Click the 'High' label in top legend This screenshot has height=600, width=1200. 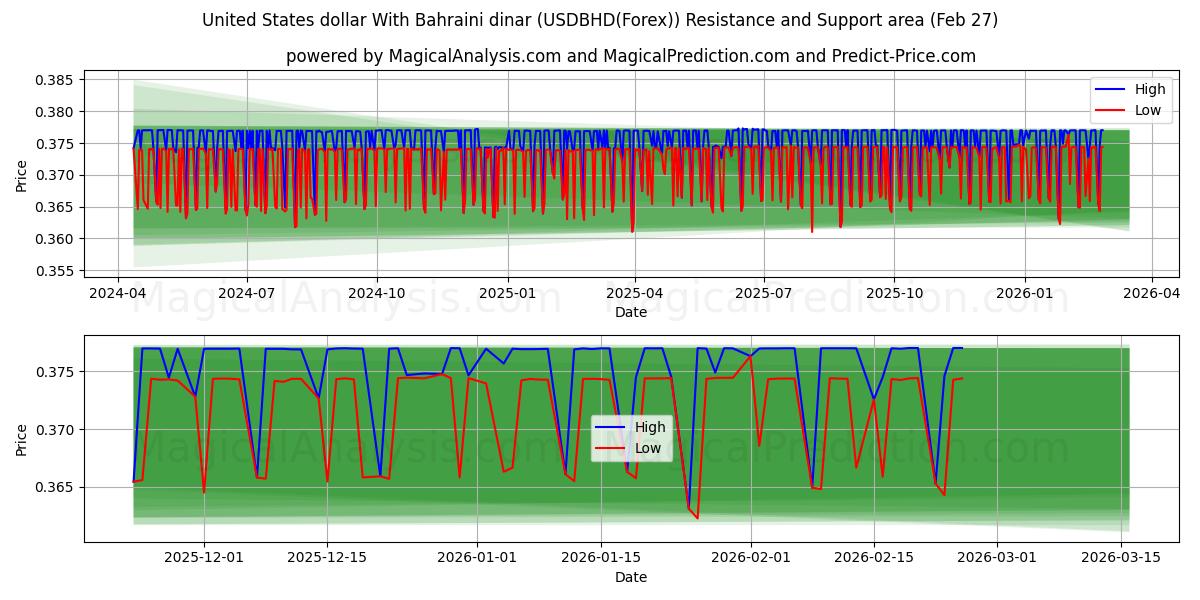pos(1150,89)
